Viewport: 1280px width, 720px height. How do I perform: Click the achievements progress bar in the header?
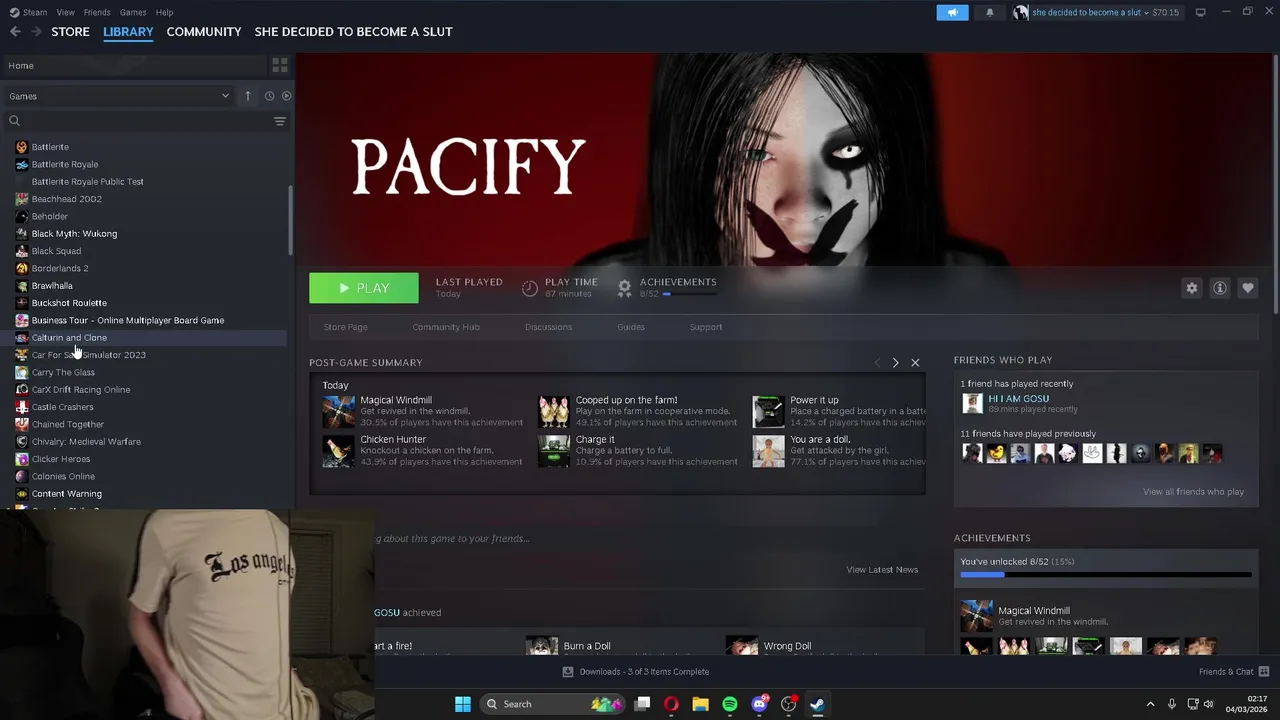coord(689,295)
